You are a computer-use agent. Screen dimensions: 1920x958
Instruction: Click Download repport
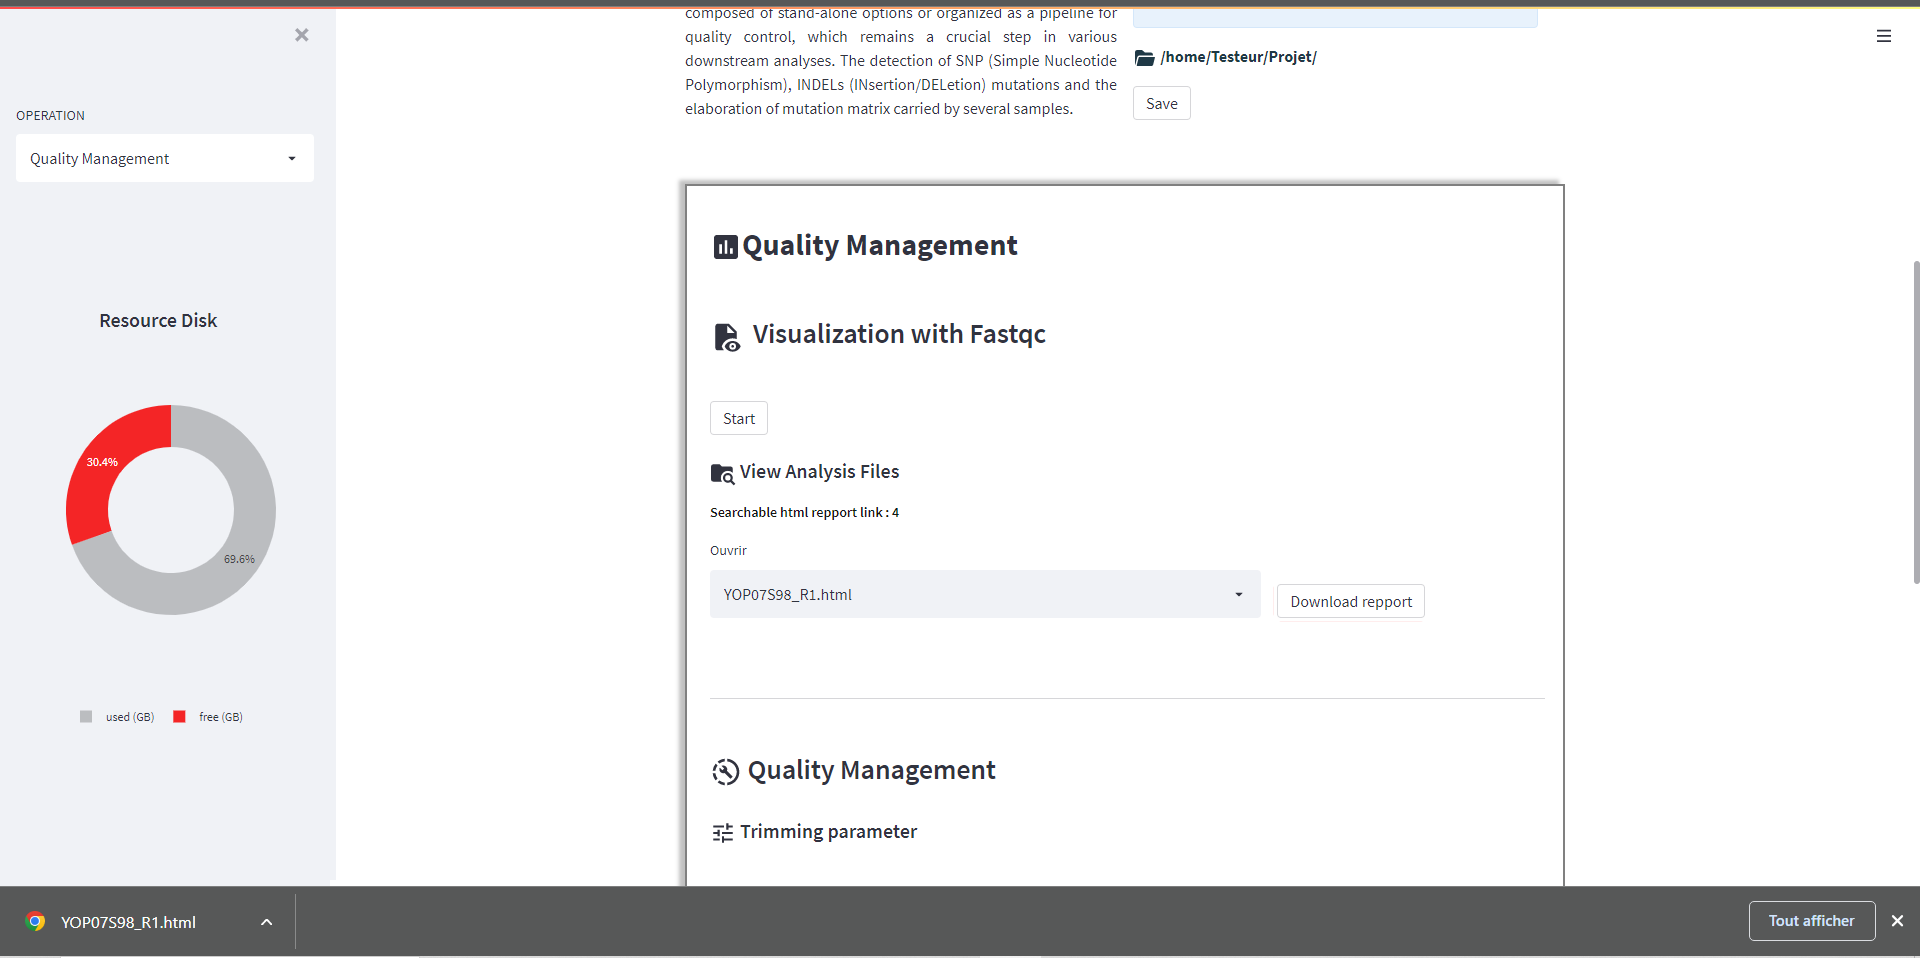(x=1351, y=601)
